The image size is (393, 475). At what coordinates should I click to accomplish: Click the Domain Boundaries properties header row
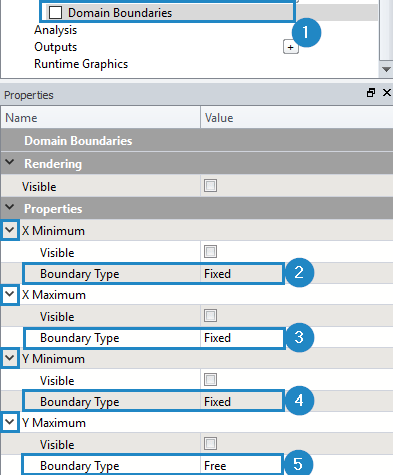pyautogui.click(x=197, y=141)
